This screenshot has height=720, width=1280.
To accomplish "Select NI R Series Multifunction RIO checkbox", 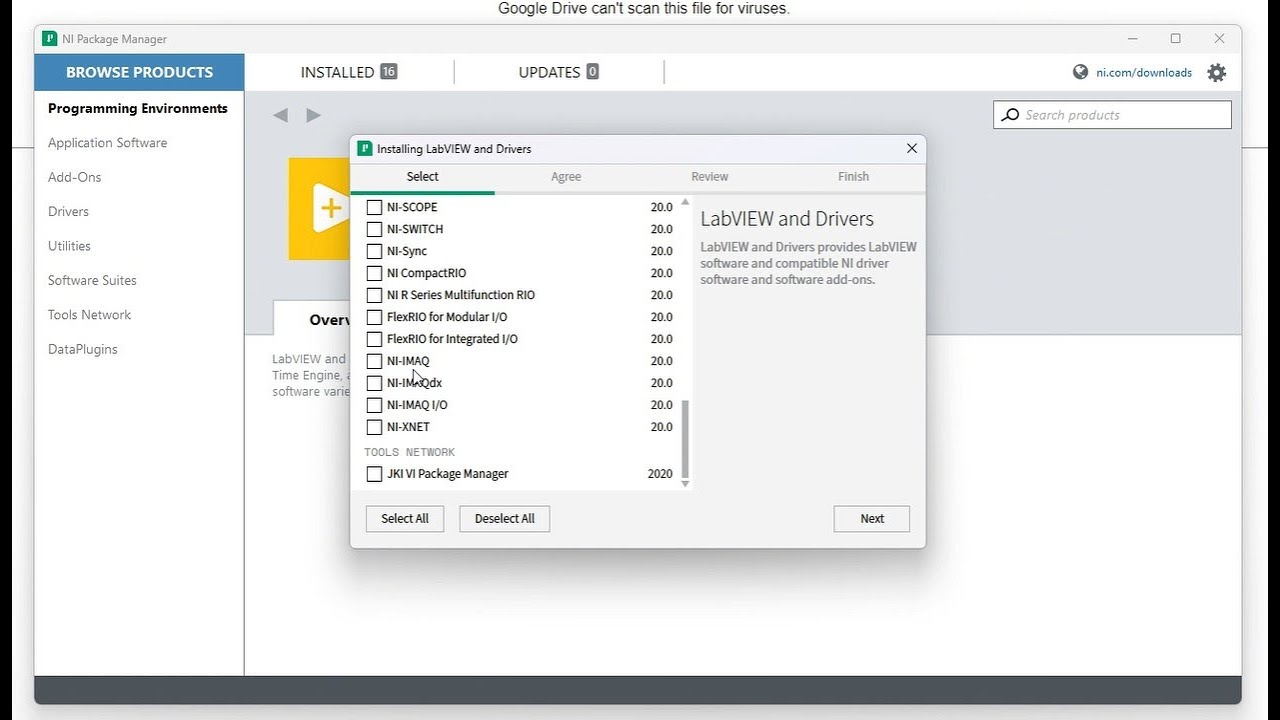I will coord(374,295).
